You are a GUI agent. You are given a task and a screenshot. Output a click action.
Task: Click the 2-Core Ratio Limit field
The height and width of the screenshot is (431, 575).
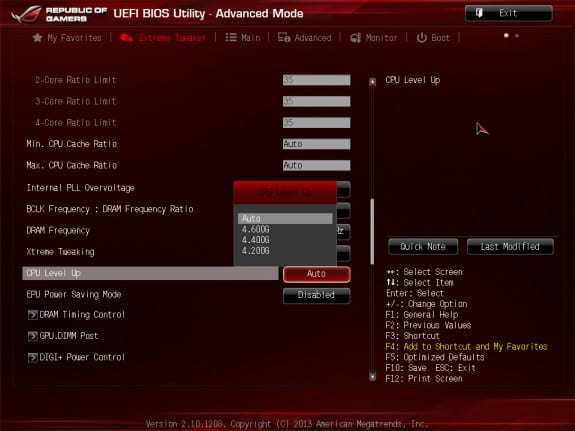(x=316, y=80)
